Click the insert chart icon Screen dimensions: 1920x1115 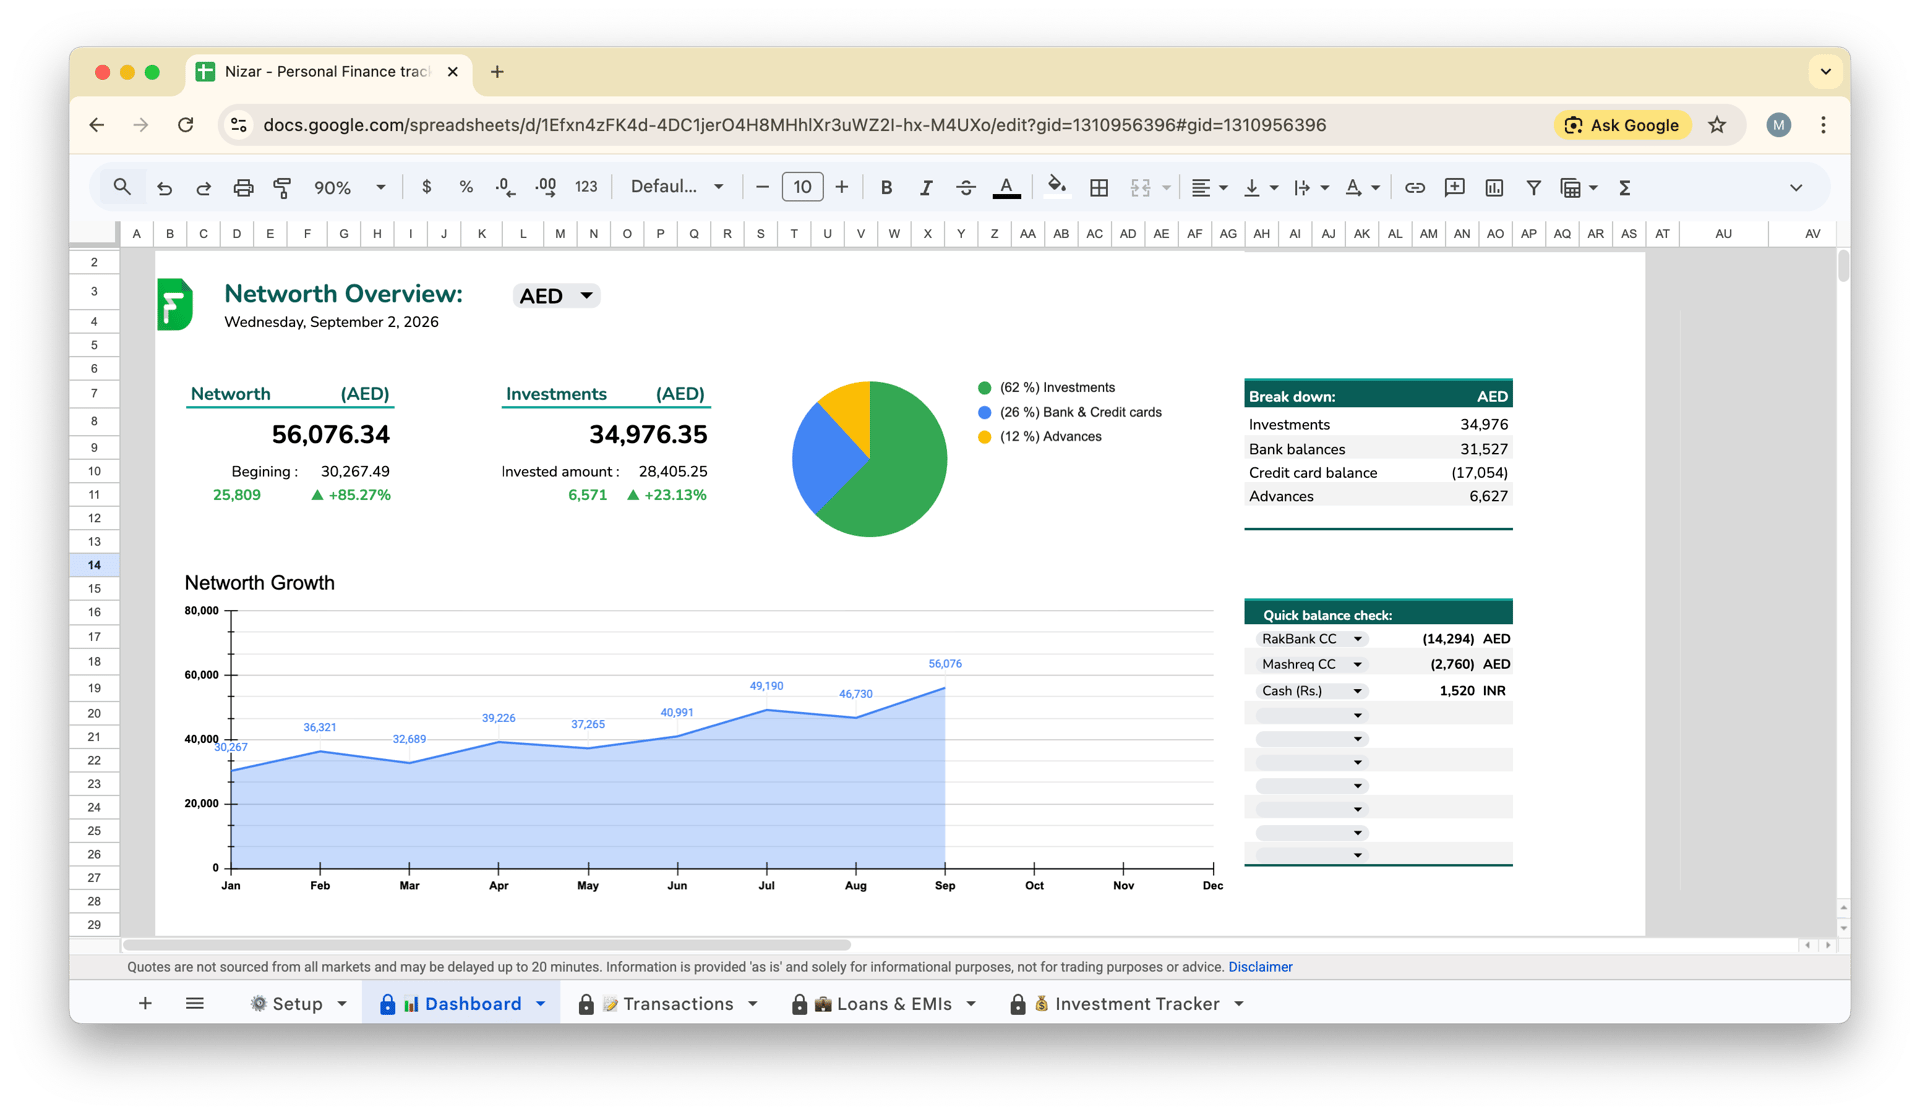(x=1494, y=187)
